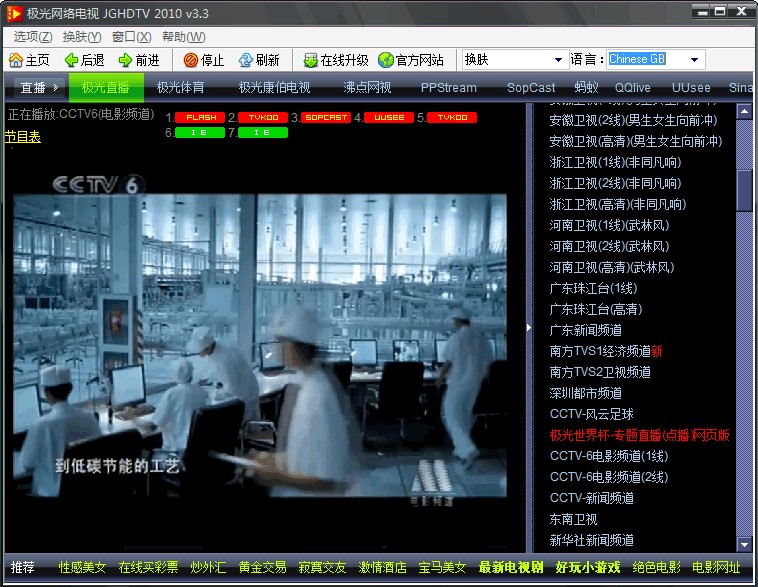Image resolution: width=758 pixels, height=587 pixels.
Task: Click the 在线升级 online upgrade icon
Action: pyautogui.click(x=310, y=60)
